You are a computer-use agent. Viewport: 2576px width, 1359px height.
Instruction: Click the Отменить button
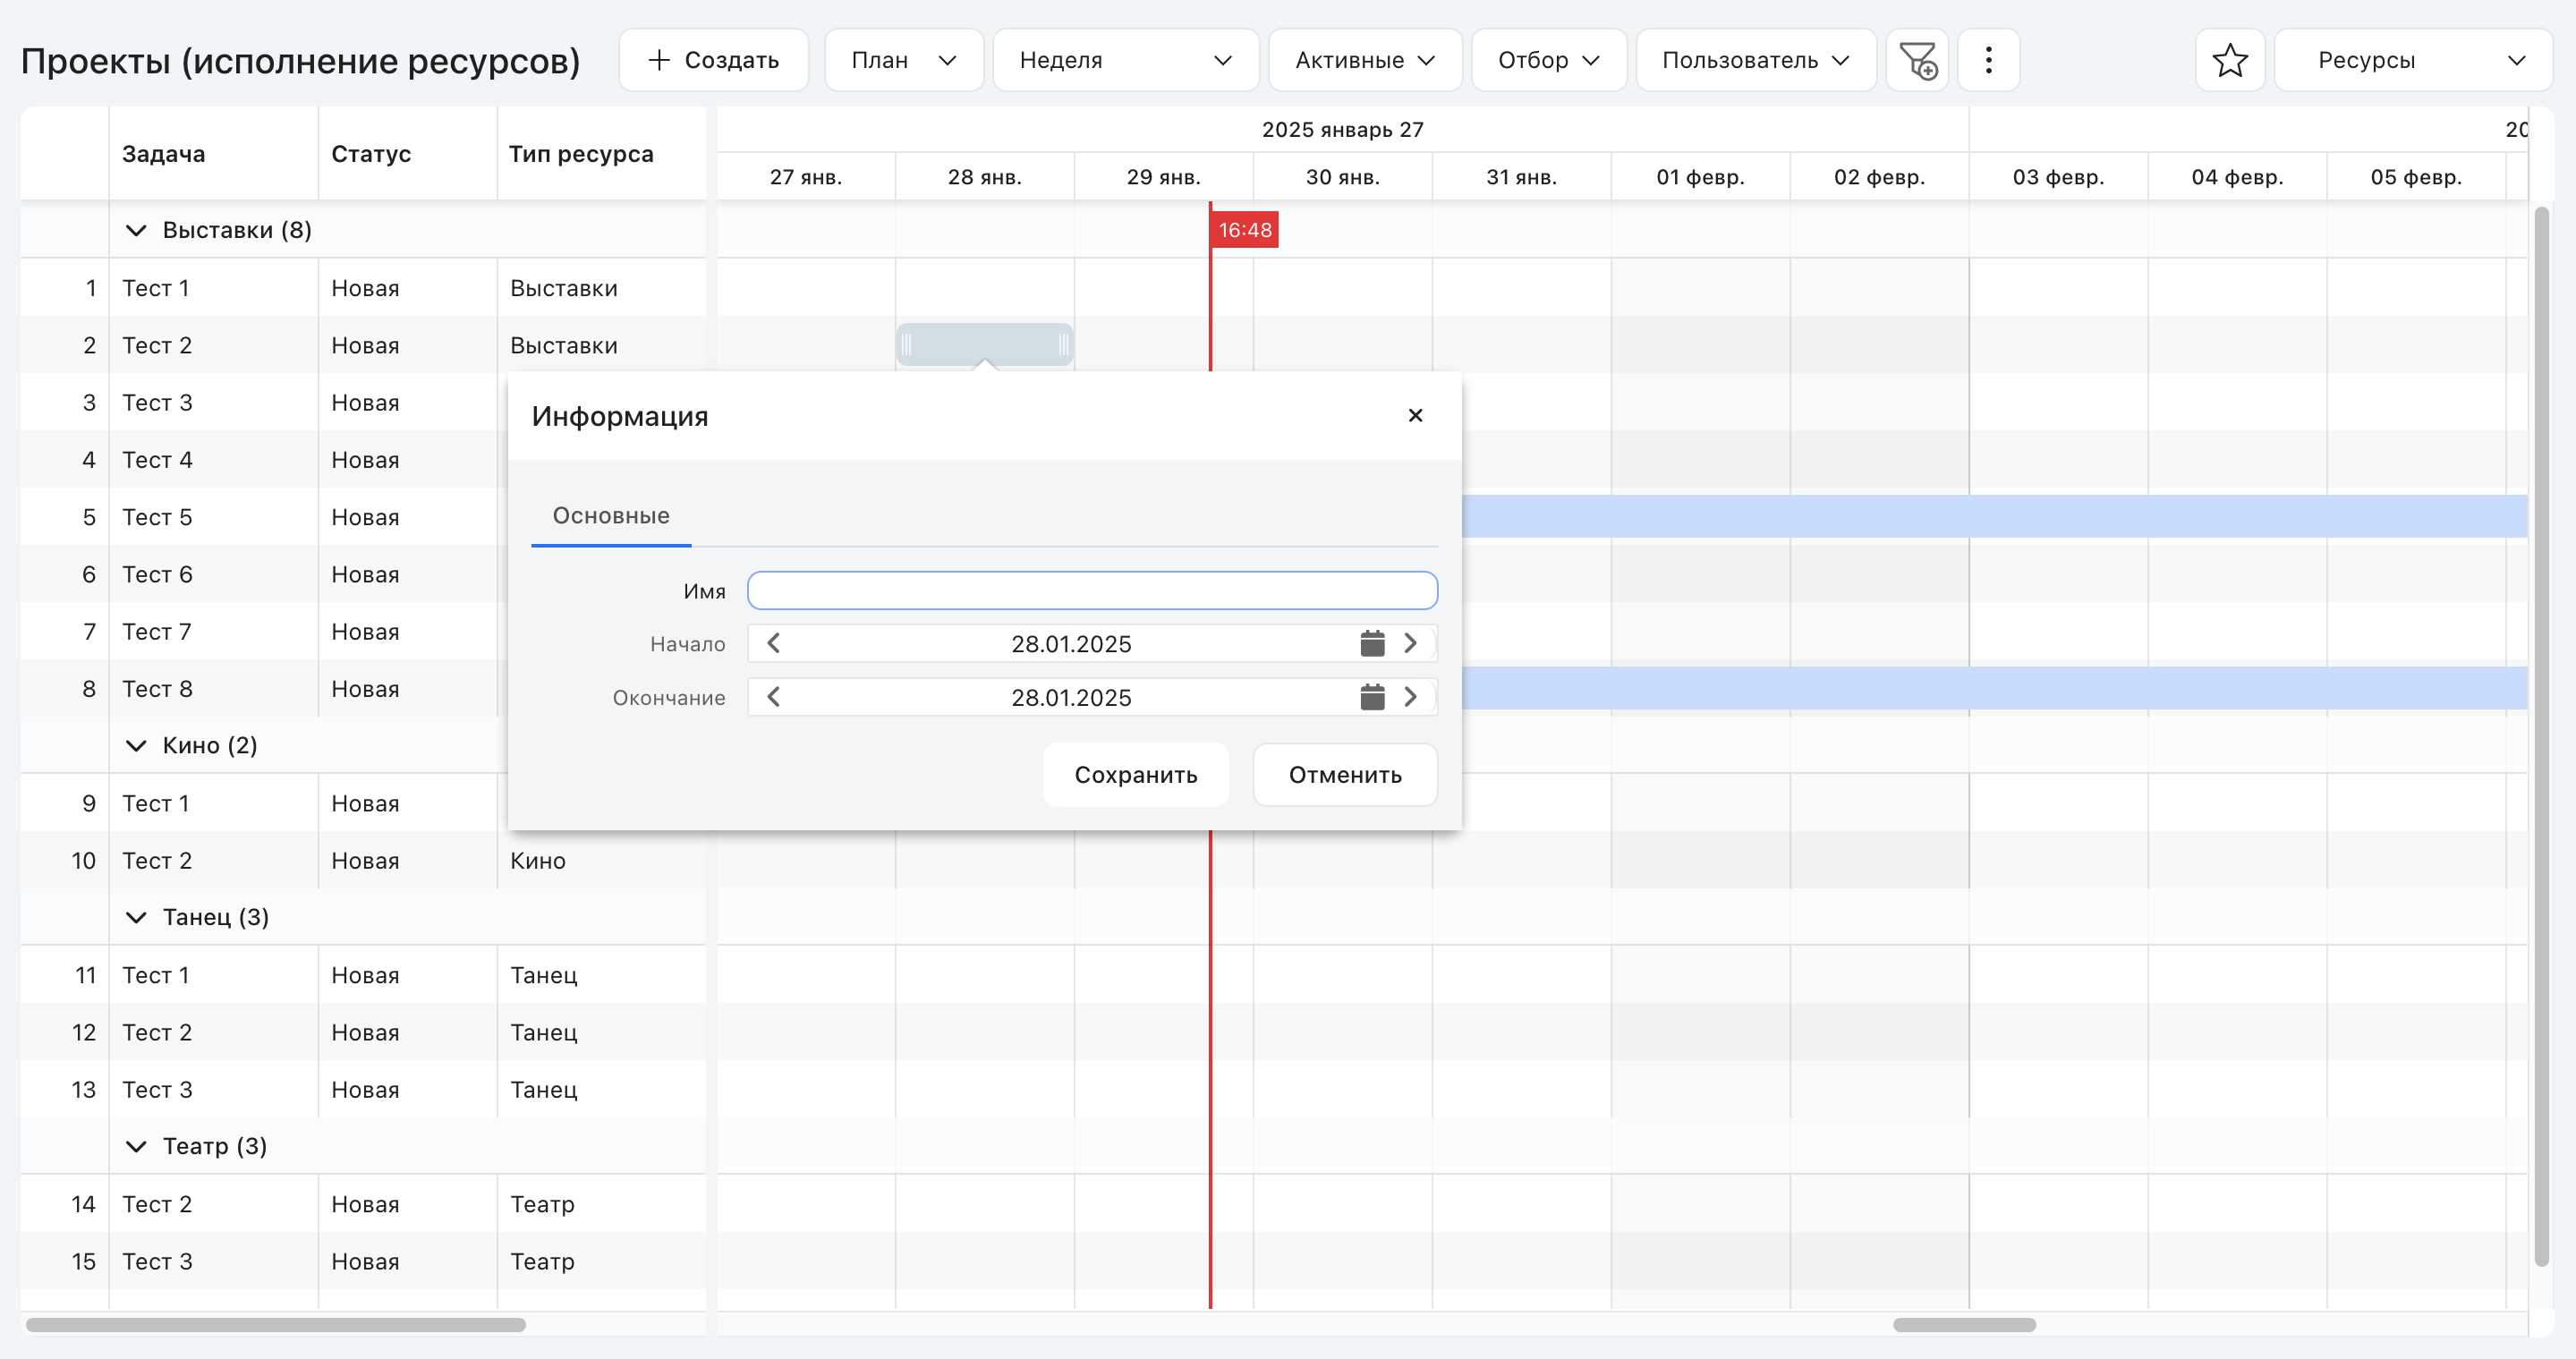pos(1345,775)
